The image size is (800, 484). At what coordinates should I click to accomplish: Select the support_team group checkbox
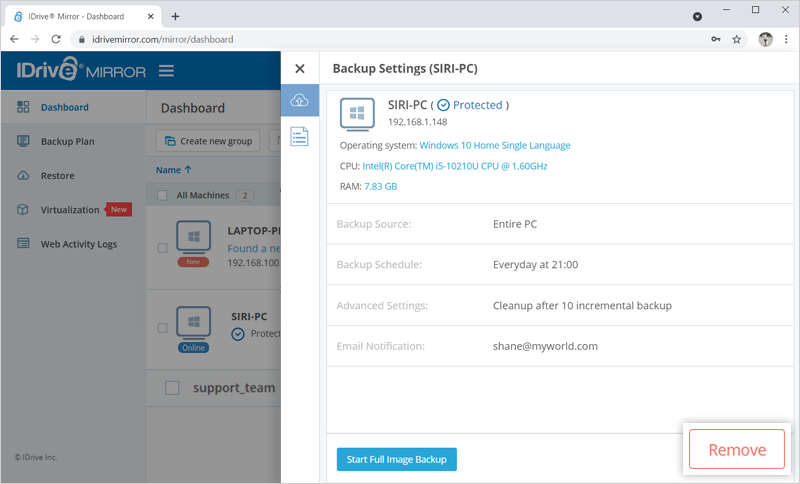click(x=171, y=387)
